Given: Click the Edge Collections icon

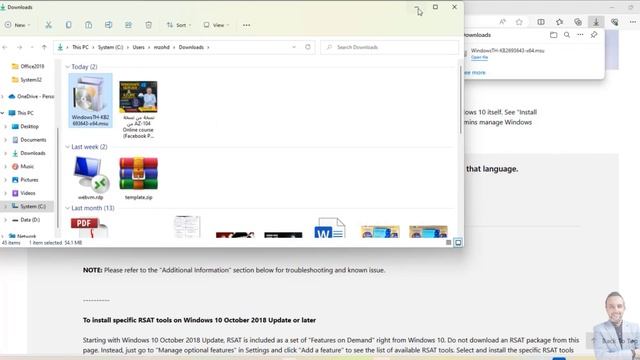Looking at the screenshot, I should 578,22.
